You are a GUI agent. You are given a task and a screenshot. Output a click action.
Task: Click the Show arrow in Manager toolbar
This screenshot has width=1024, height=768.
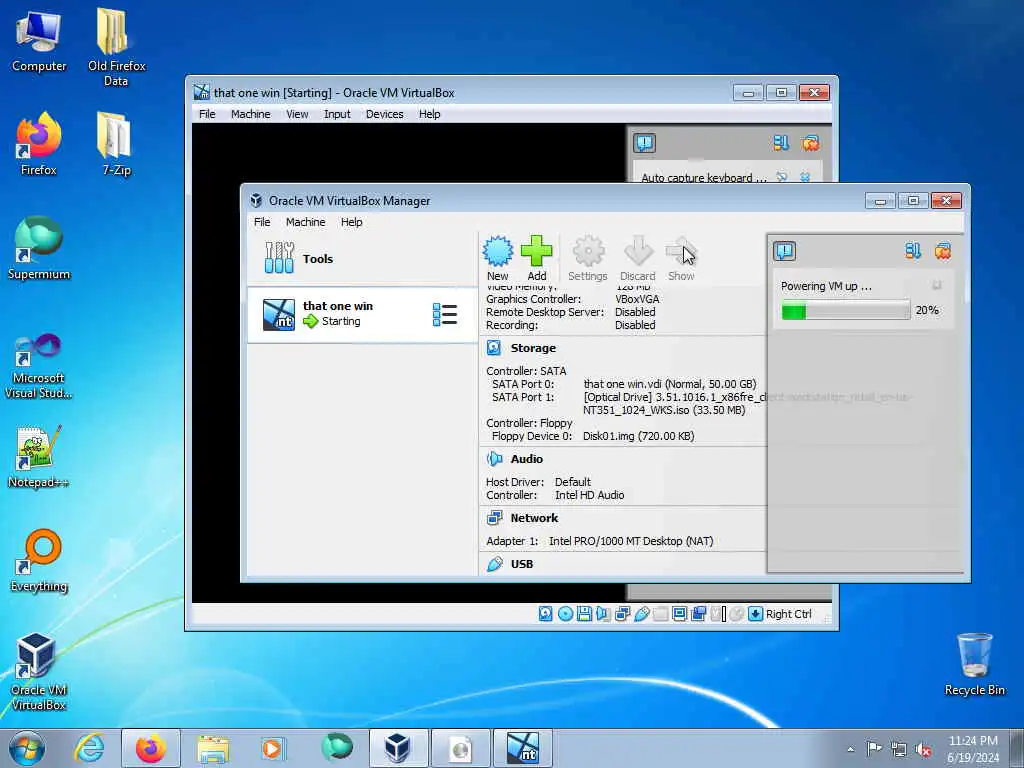tap(681, 258)
